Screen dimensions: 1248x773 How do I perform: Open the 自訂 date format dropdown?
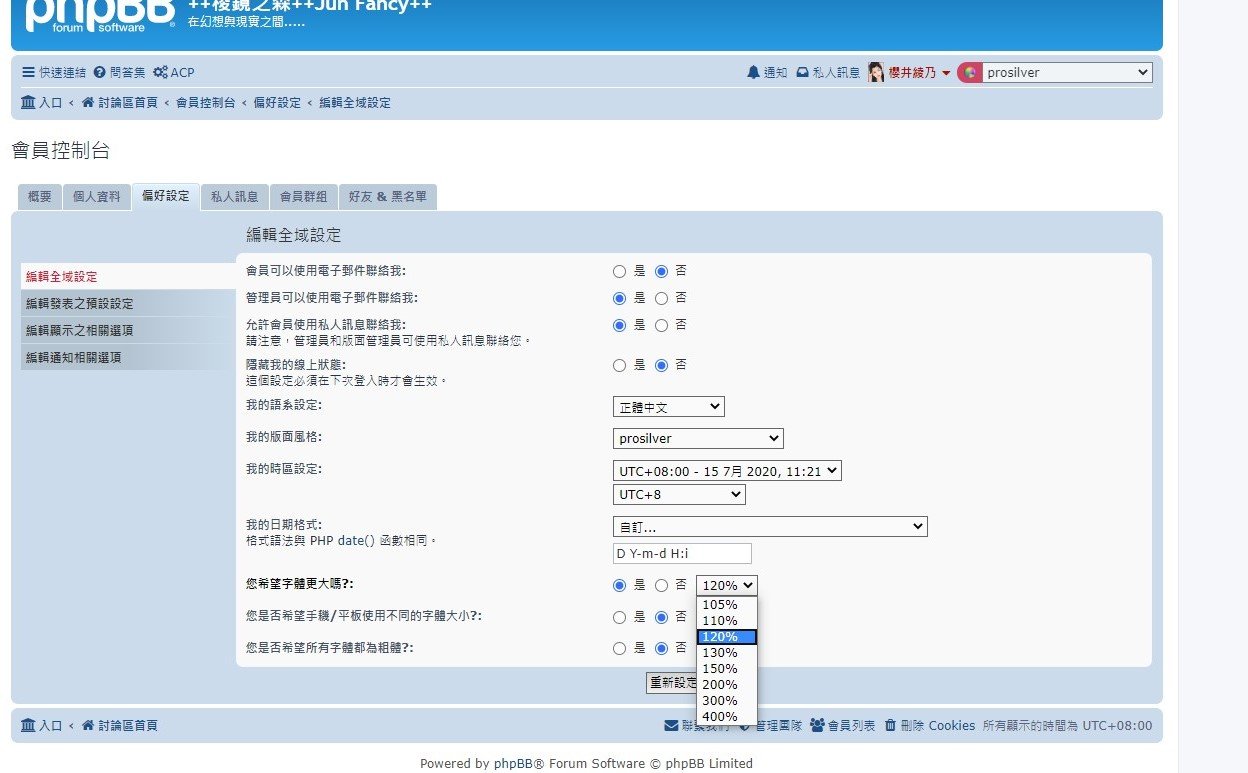769,527
